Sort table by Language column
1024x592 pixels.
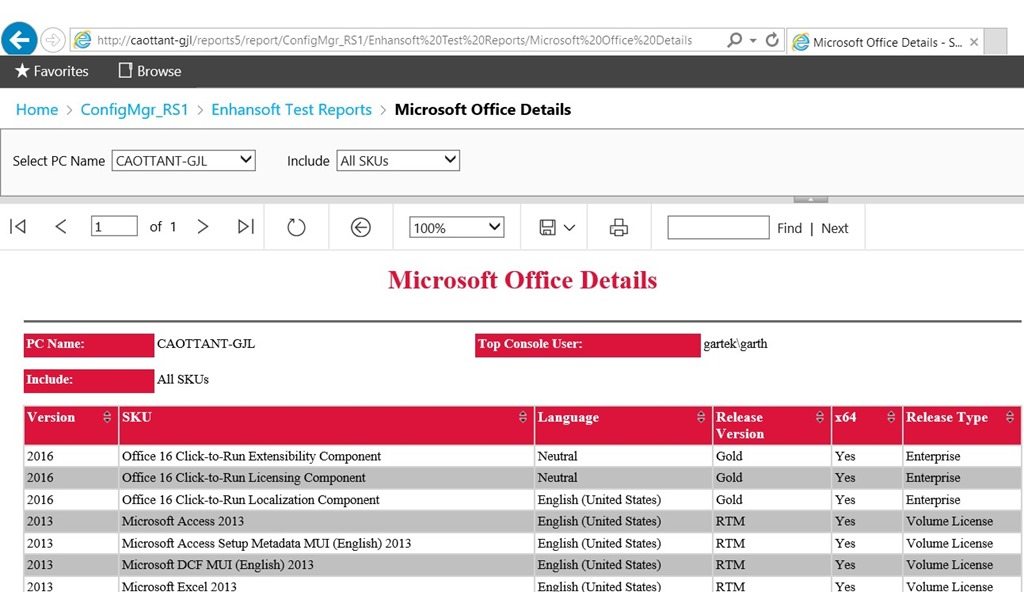pos(701,418)
